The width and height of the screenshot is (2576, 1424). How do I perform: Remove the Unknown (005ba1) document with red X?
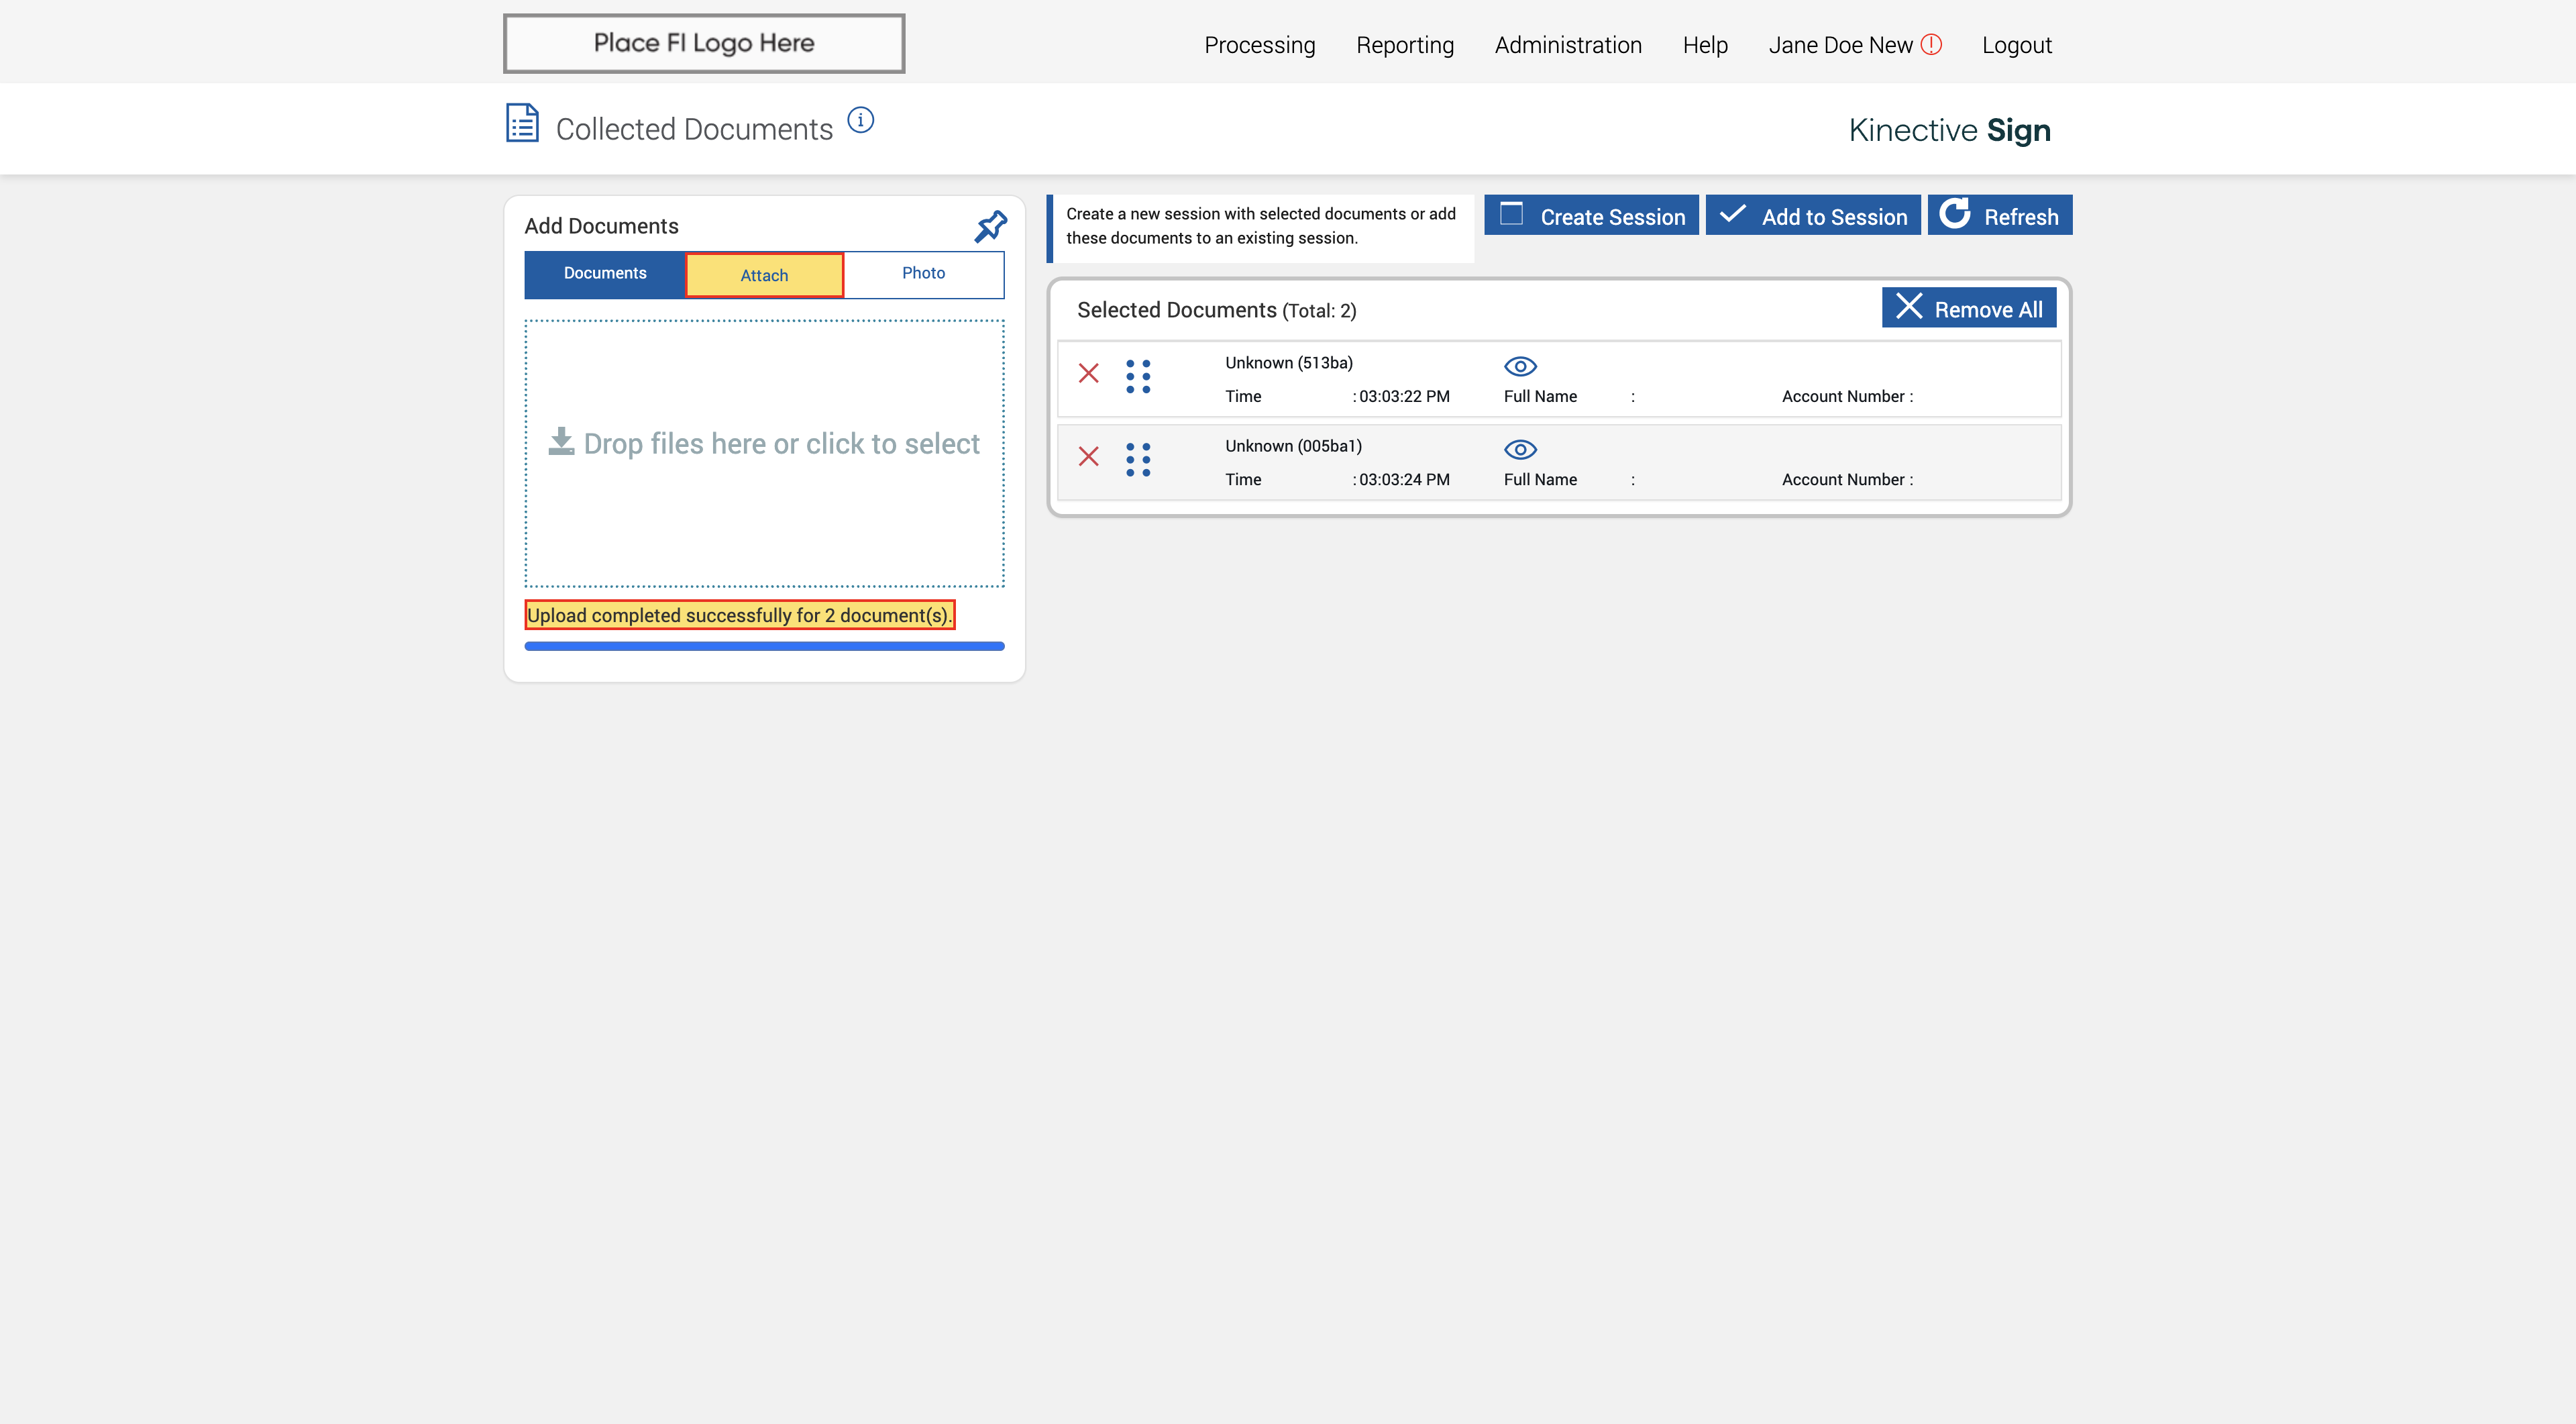click(x=1088, y=457)
